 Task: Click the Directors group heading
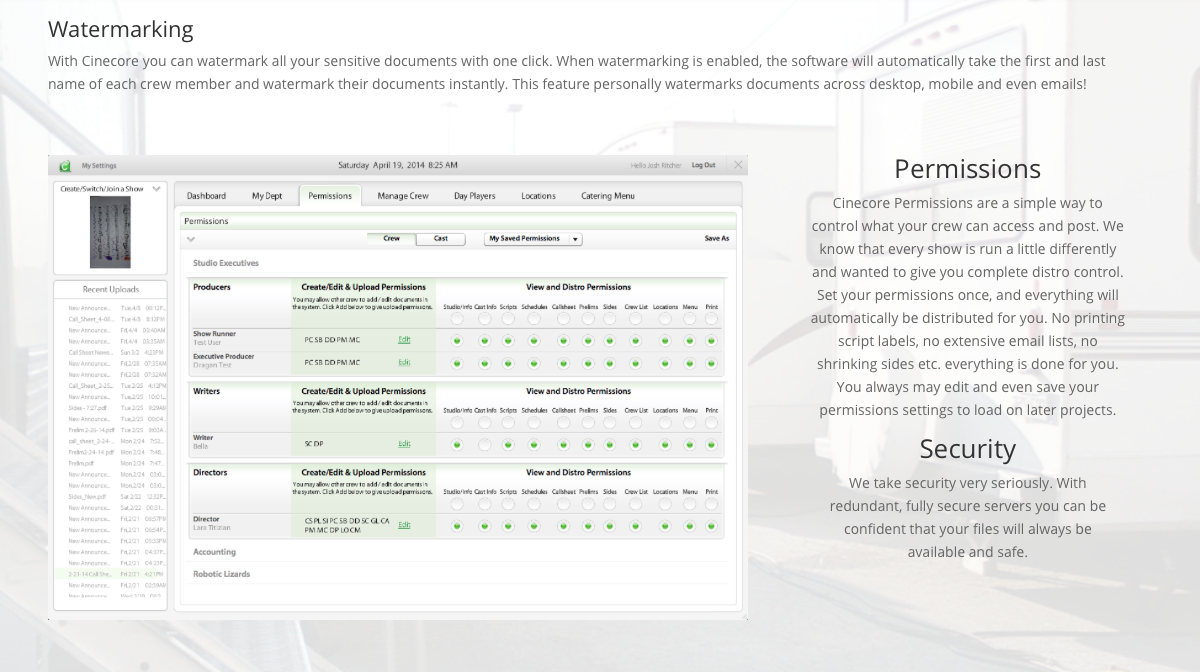210,472
